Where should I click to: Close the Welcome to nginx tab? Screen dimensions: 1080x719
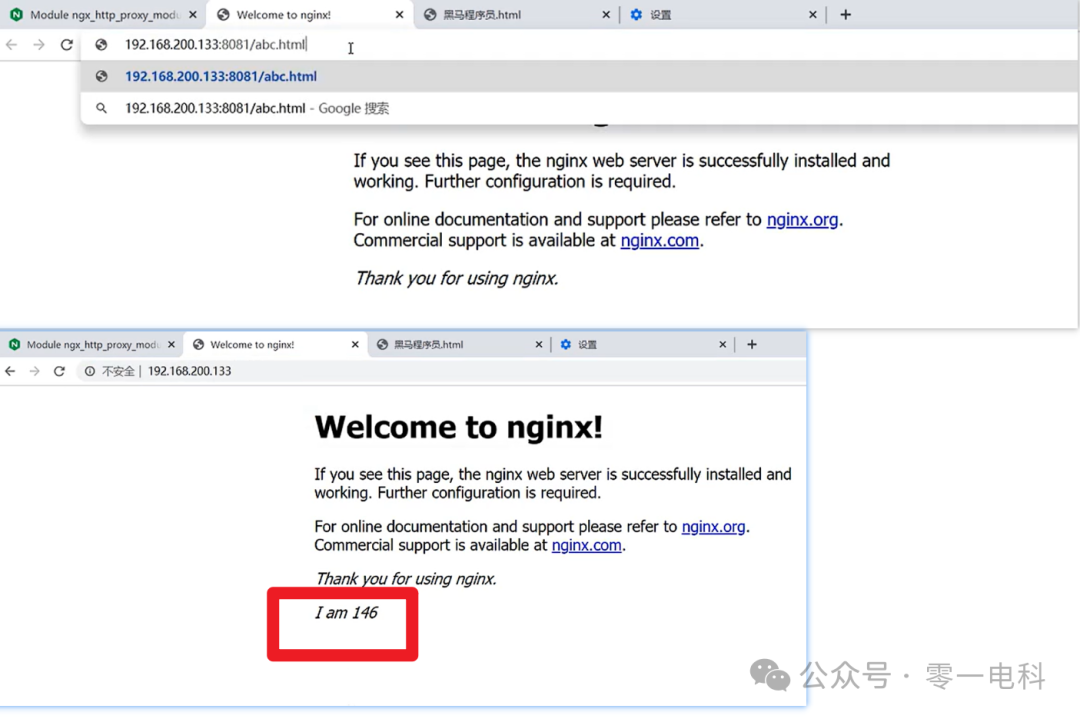399,15
